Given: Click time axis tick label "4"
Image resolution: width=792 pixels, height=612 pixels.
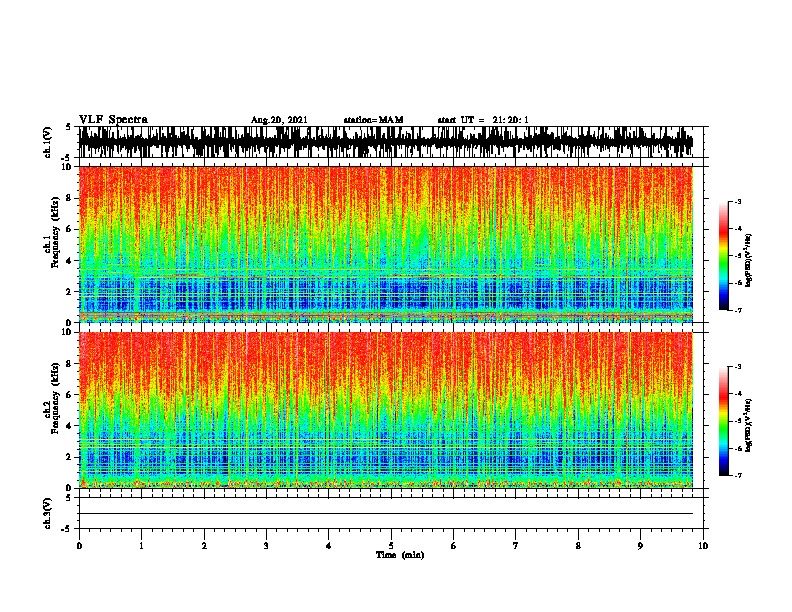Looking at the screenshot, I should [329, 545].
